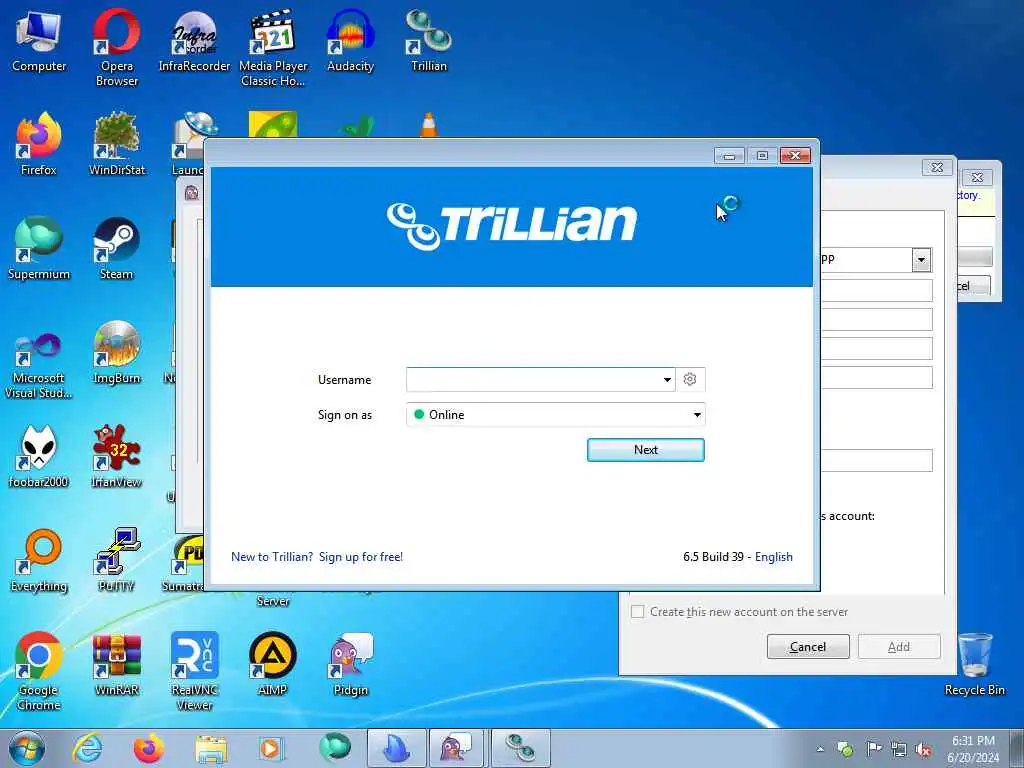Select the Computer desktop icon
1024x768 pixels.
39,40
